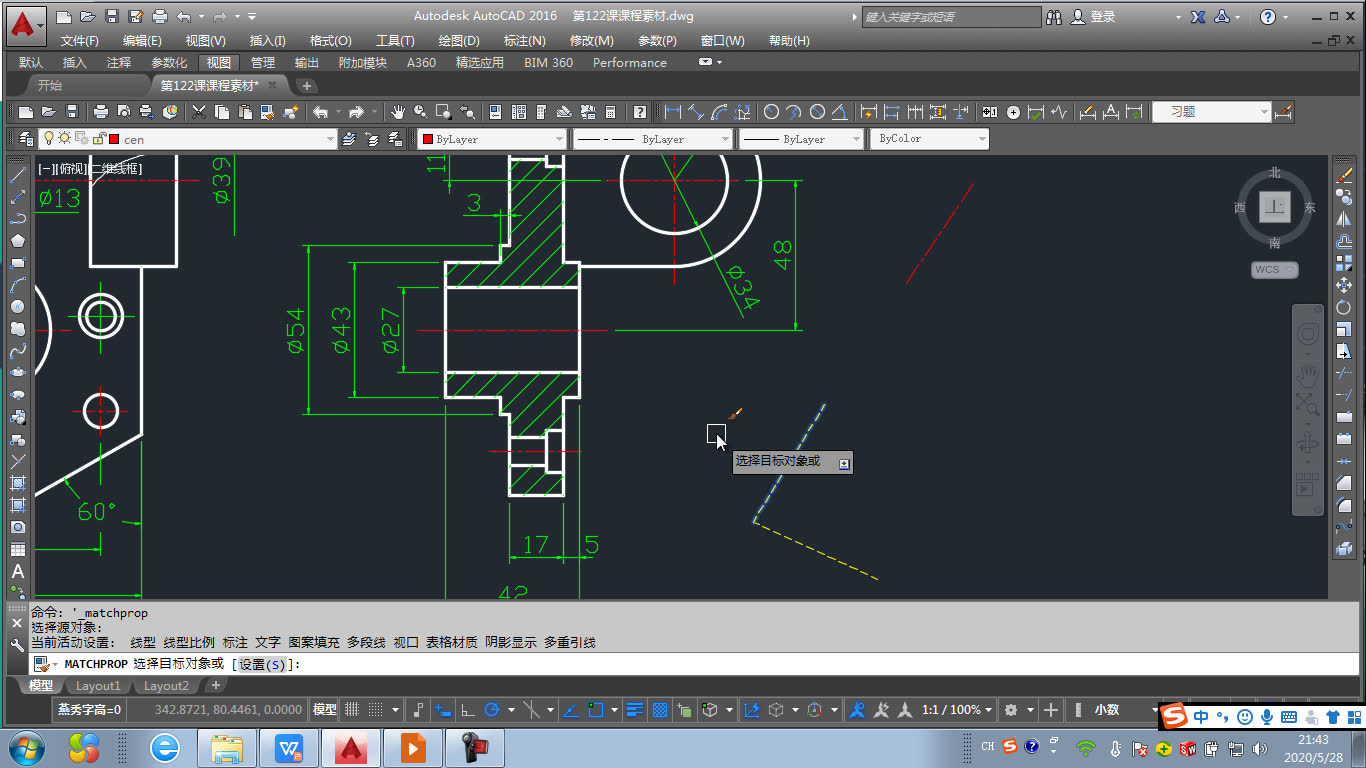Open Internet Explorer from the taskbar
The image size is (1366, 768).
pyautogui.click(x=165, y=747)
